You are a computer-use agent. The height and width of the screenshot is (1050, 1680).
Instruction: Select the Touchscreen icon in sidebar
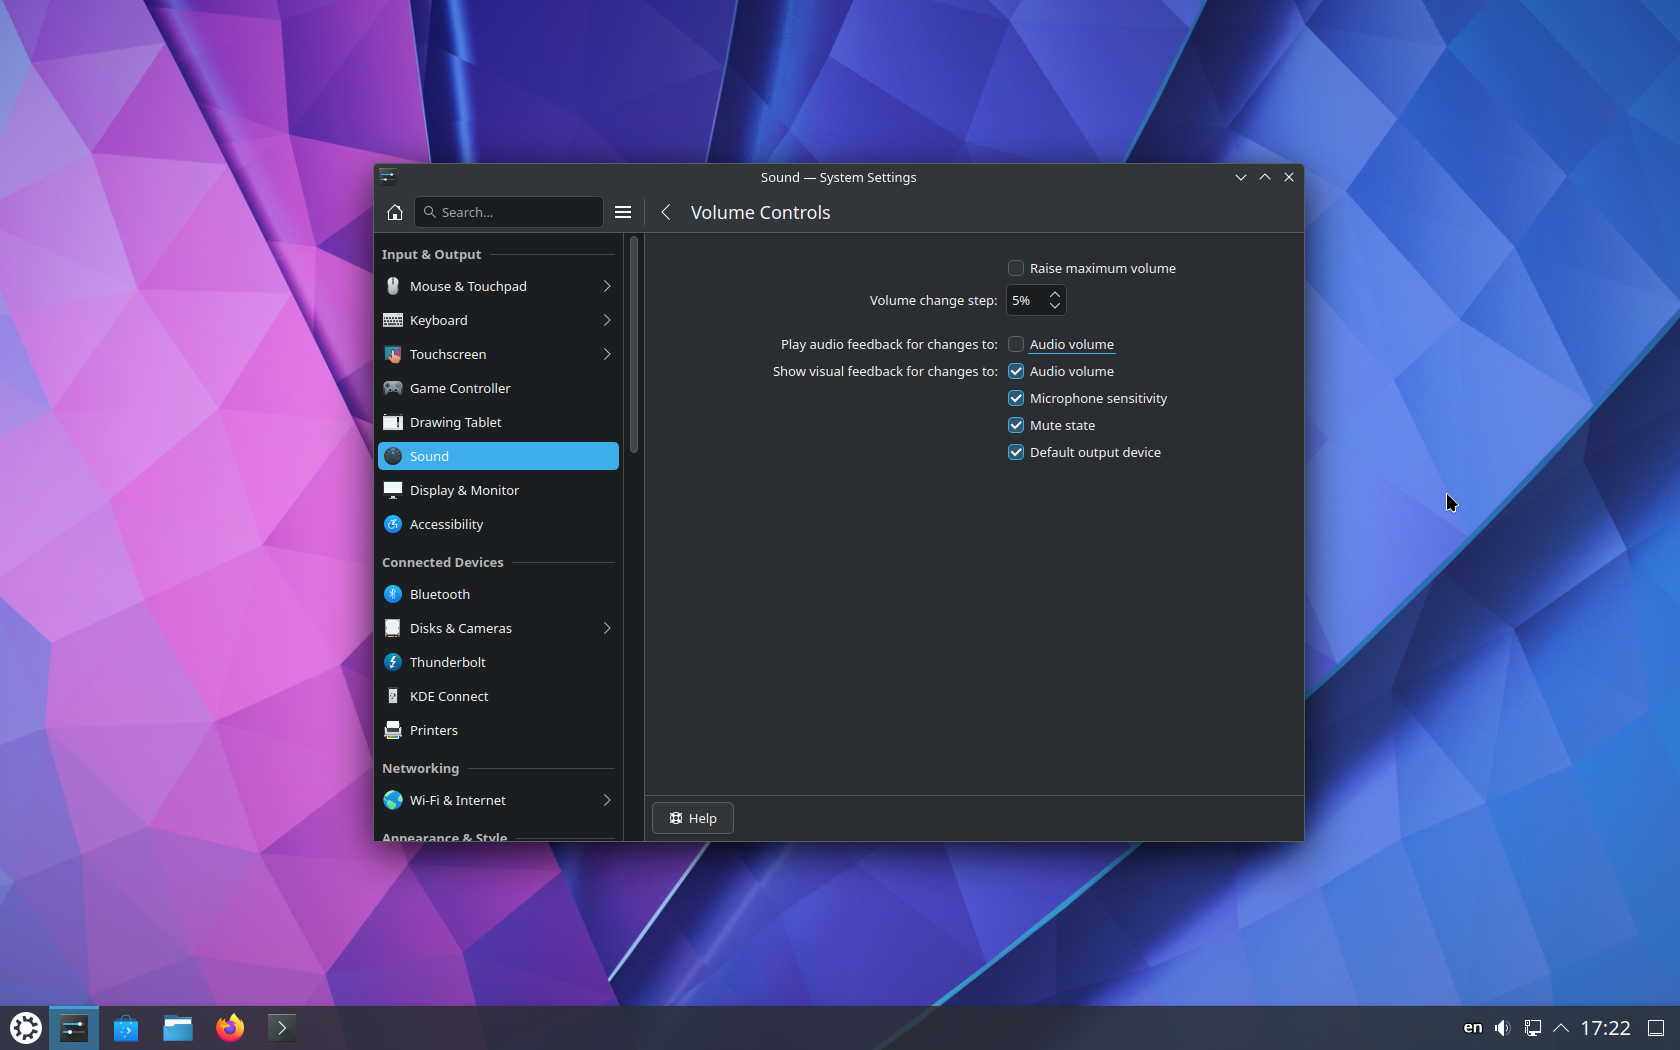[x=393, y=354]
